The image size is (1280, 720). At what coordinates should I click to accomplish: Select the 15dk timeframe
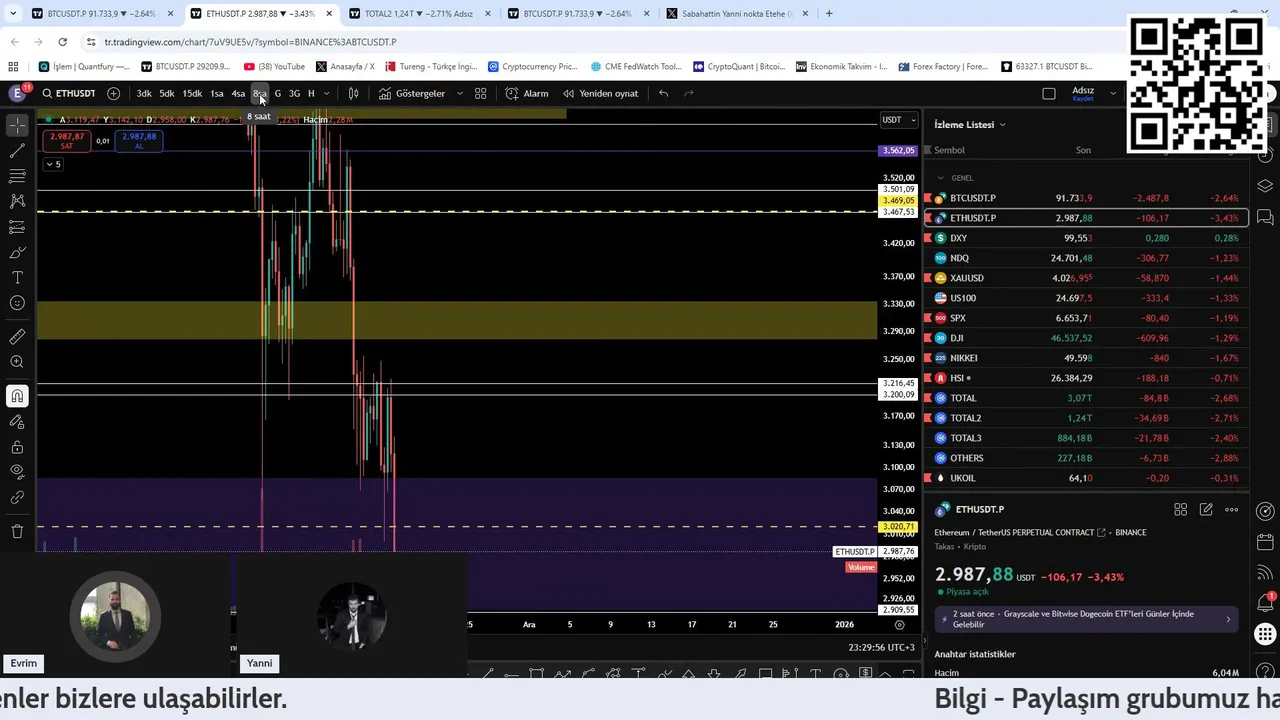[192, 93]
